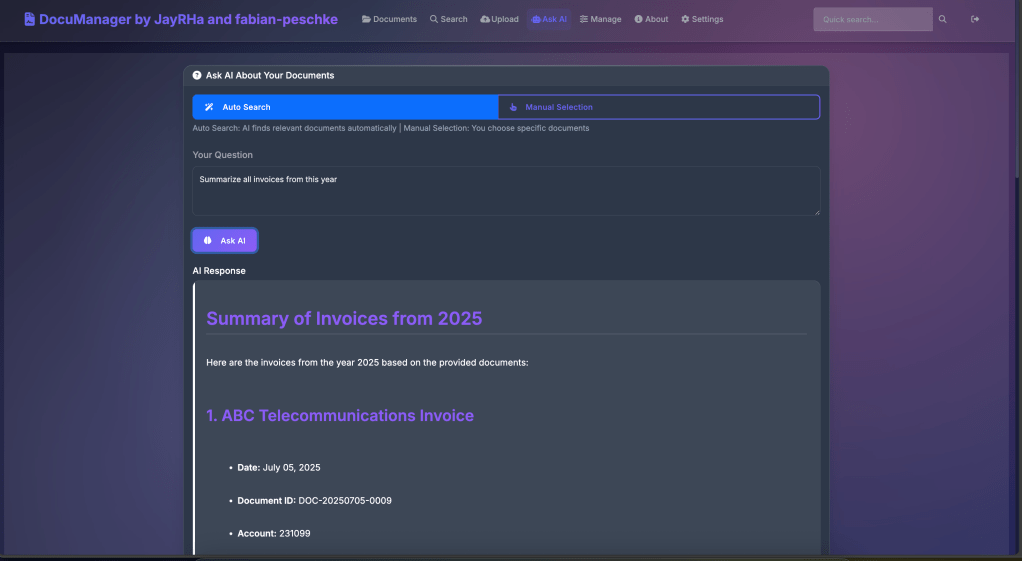Open the Manage menu item
This screenshot has height=561, width=1022.
coord(600,19)
